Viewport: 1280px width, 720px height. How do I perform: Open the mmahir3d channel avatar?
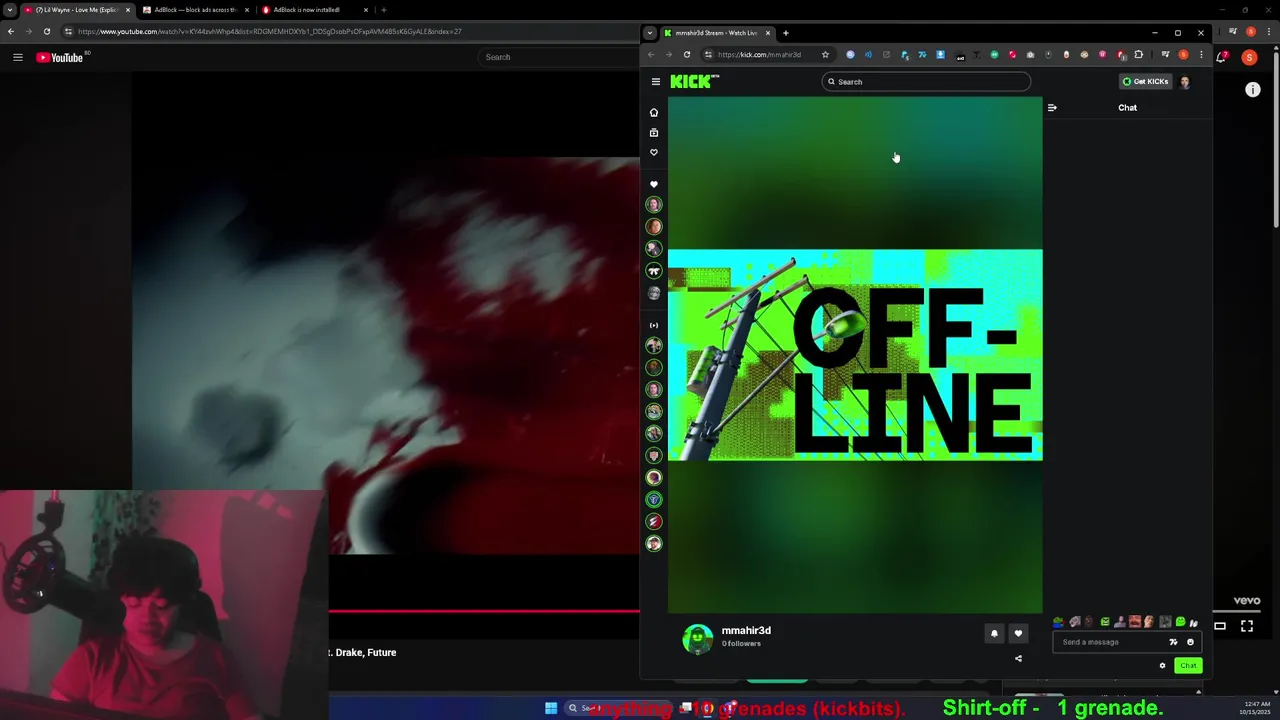[x=698, y=638]
